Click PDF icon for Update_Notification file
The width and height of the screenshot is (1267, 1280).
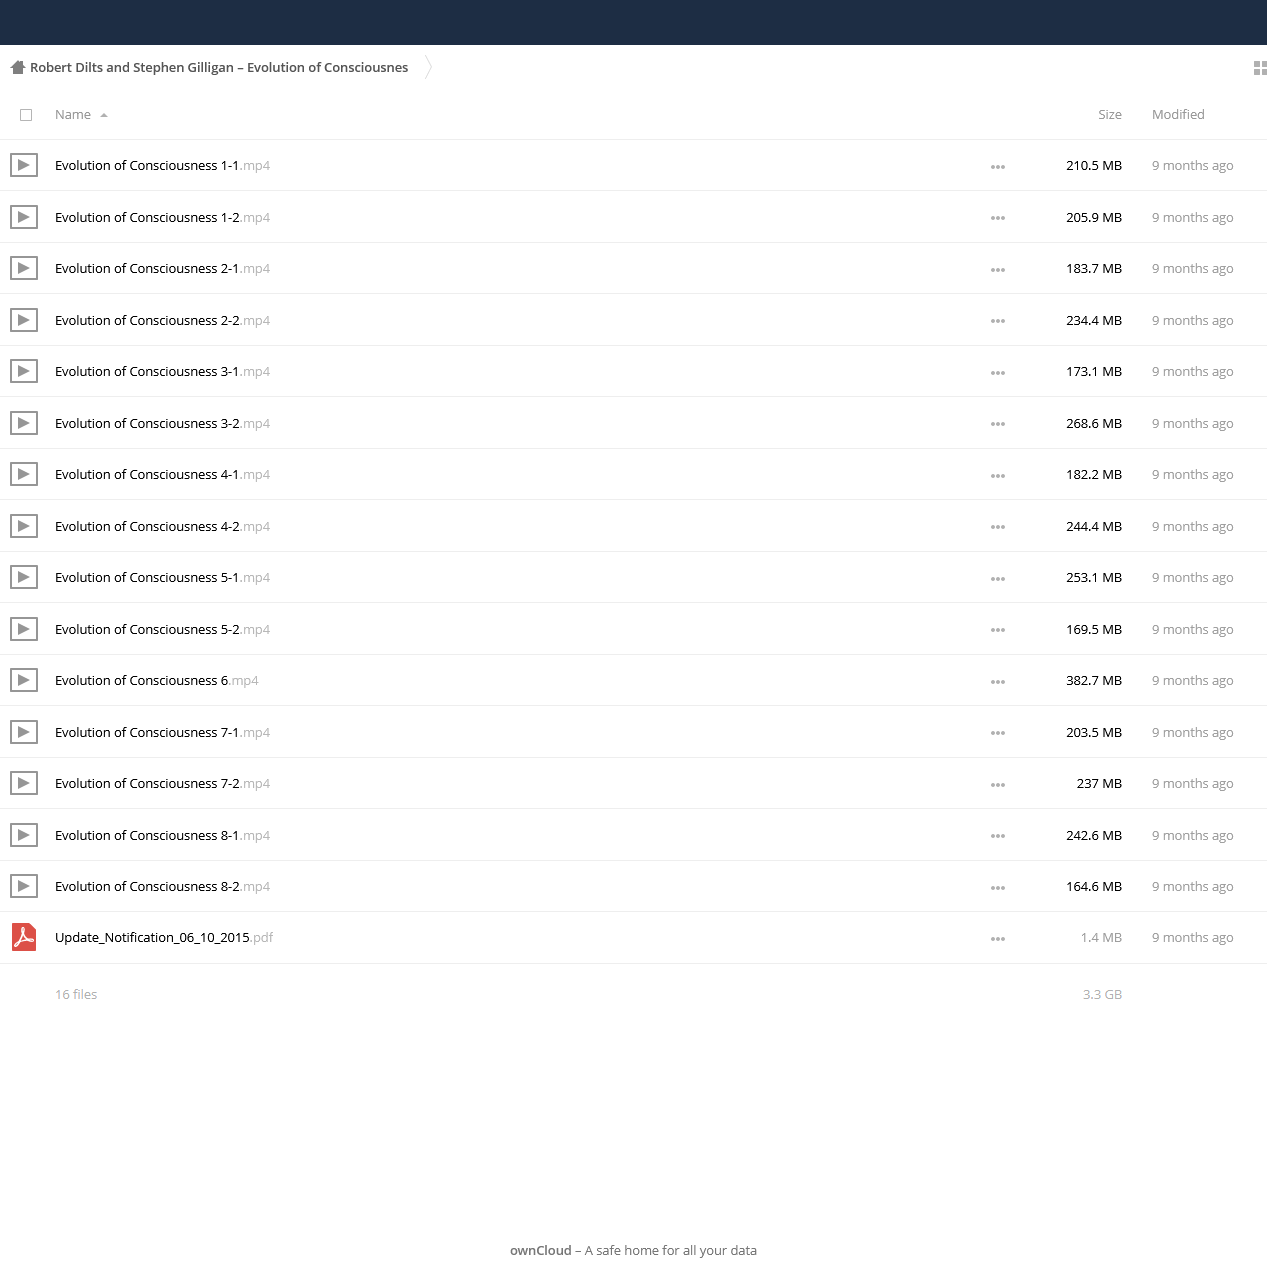click(24, 937)
